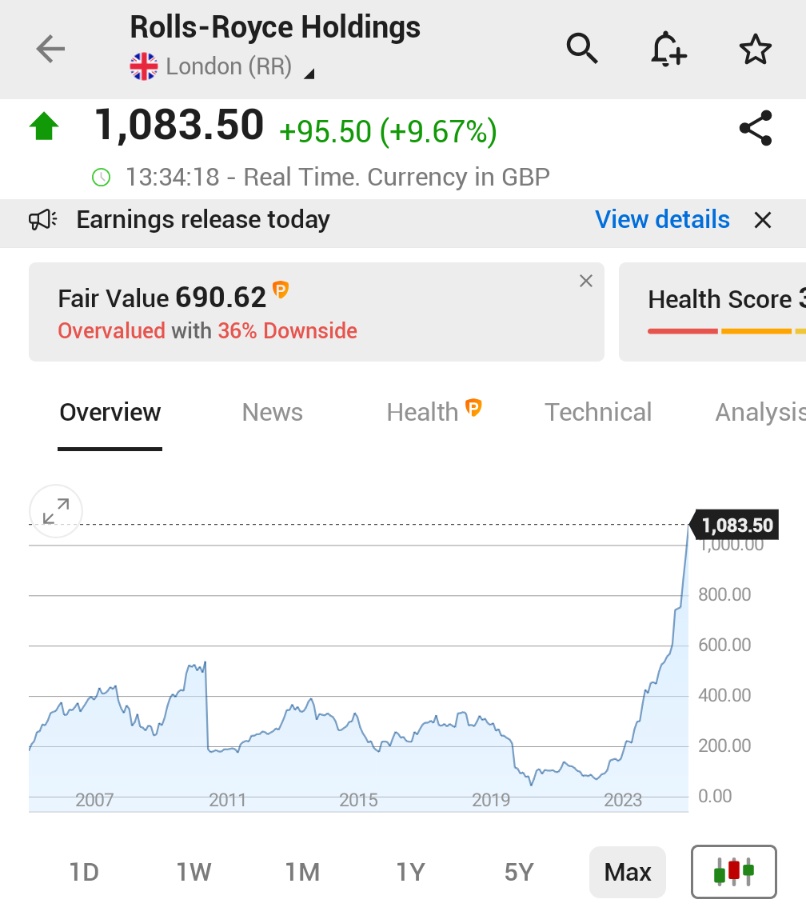Image resolution: width=806 pixels, height=919 pixels.
Task: Tap the Overvalued with 36% Downside text
Action: click(x=208, y=331)
